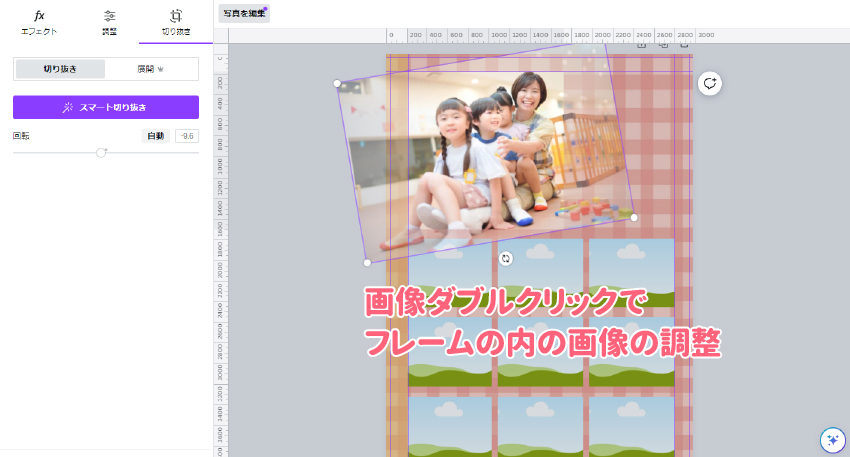Click the comment bubble icon beside the canvas
The image size is (850, 457).
710,83
